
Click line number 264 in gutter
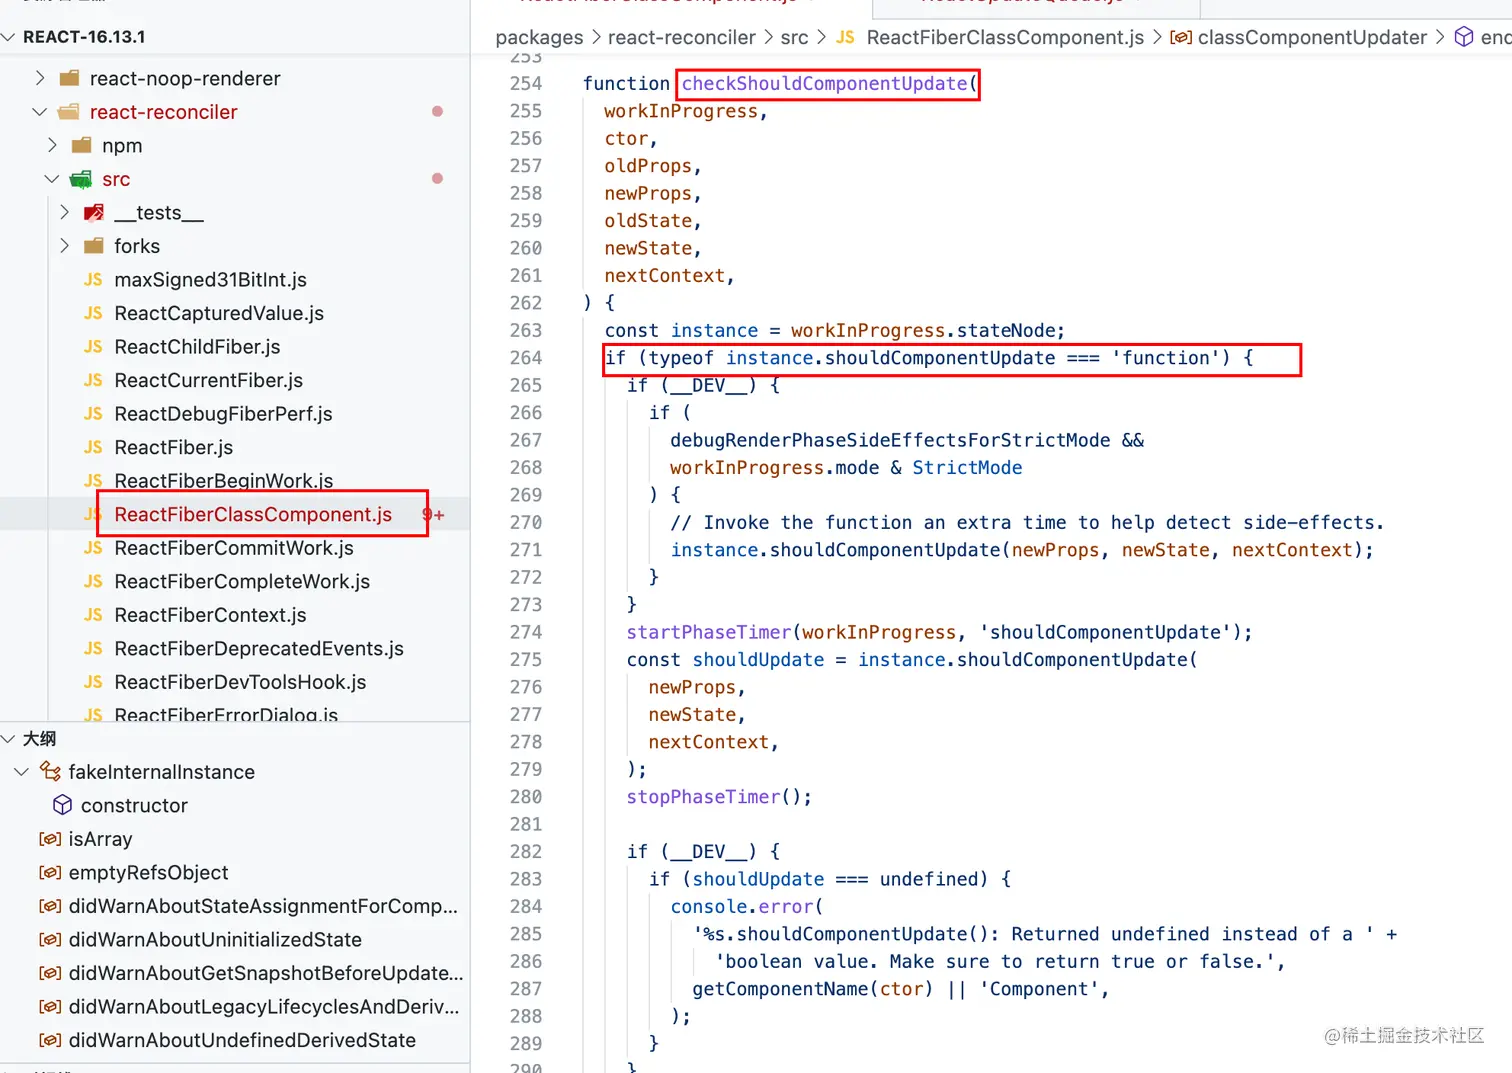click(526, 358)
